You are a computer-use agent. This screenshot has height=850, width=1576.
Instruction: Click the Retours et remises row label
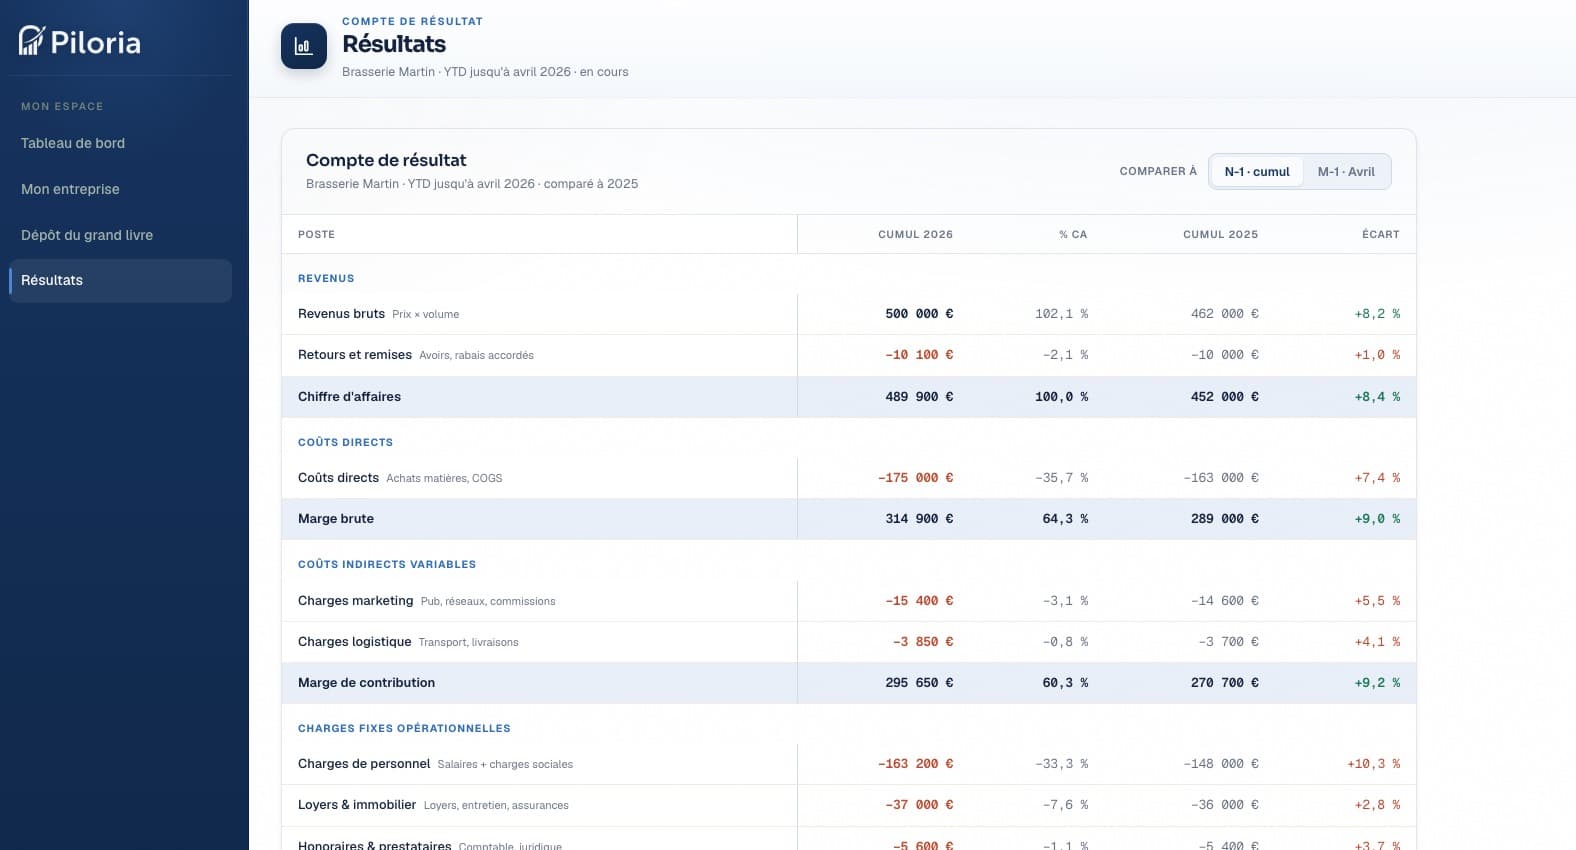[355, 355]
